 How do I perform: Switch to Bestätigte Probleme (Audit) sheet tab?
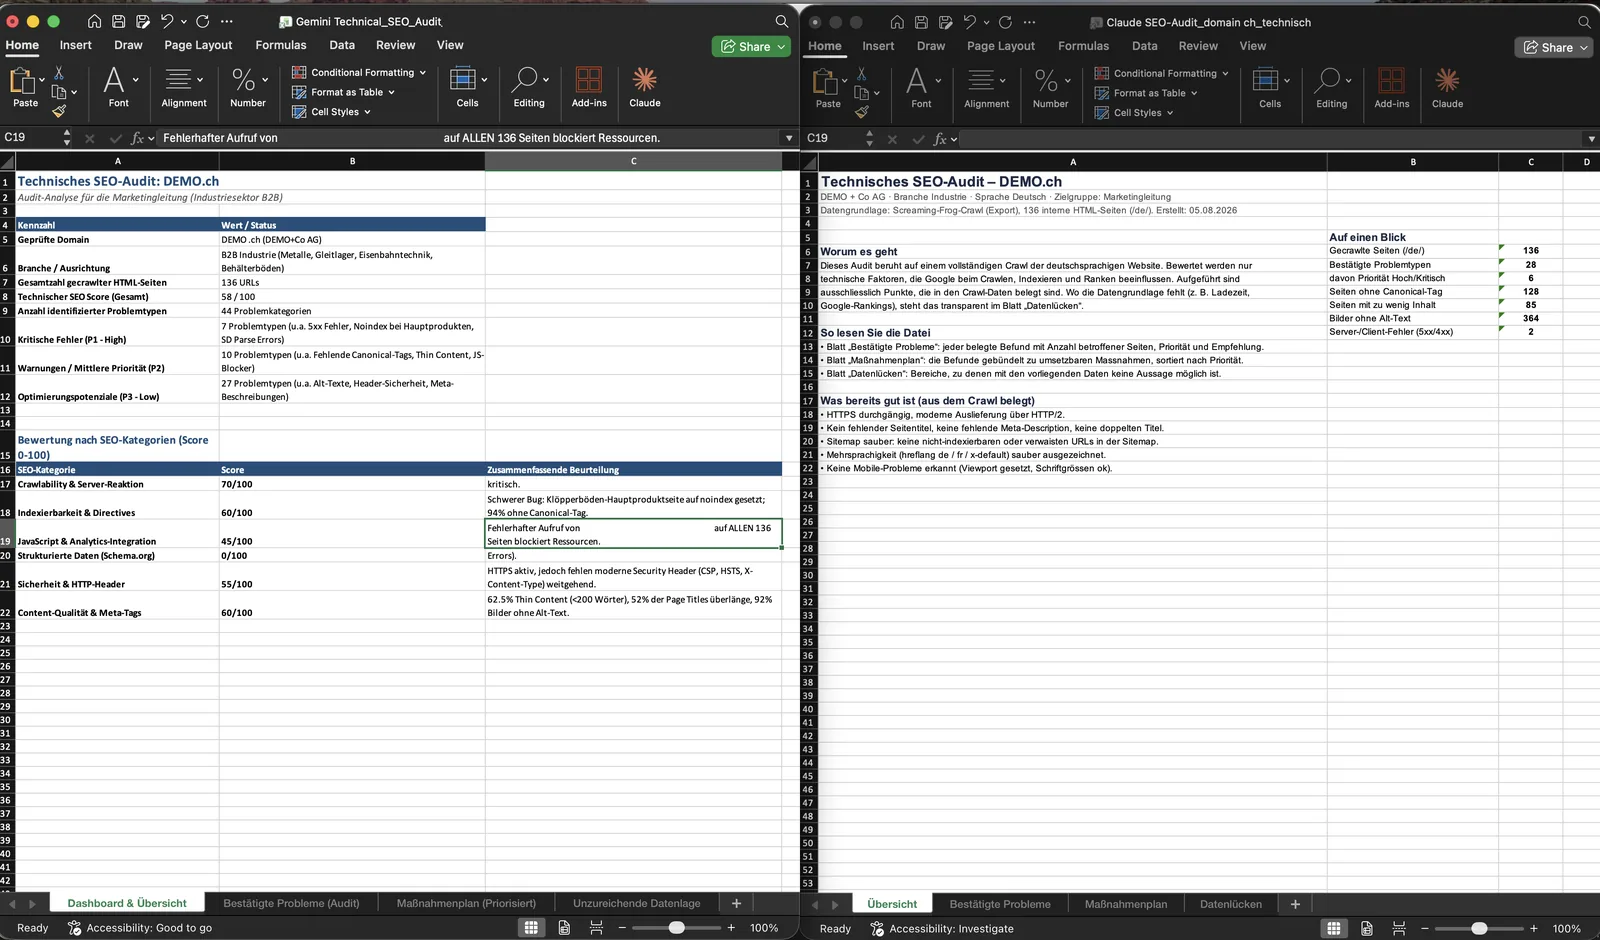click(291, 903)
